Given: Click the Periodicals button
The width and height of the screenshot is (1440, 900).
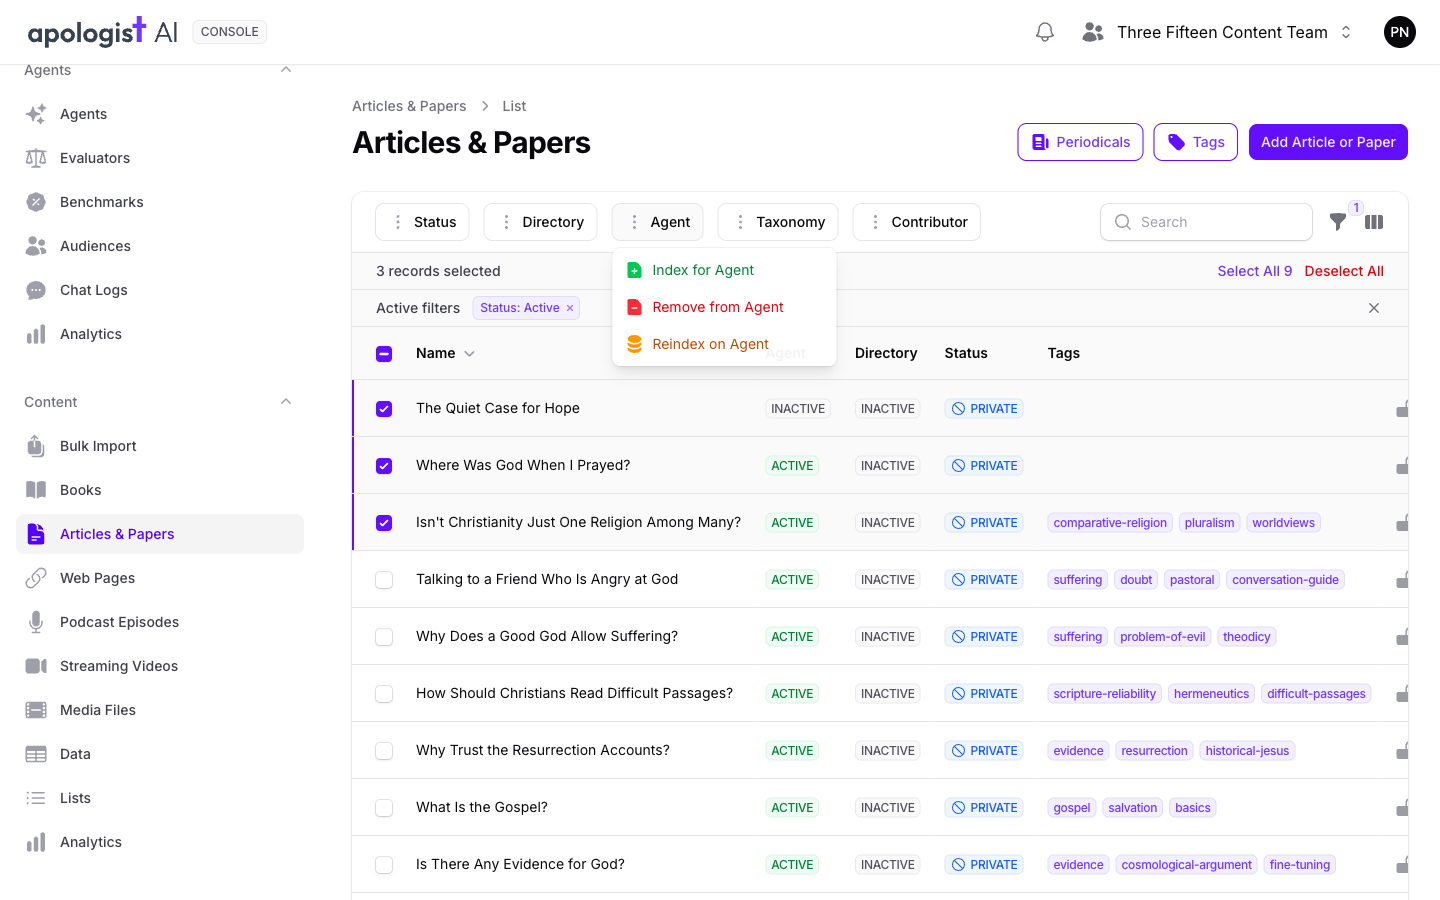Looking at the screenshot, I should 1080,142.
